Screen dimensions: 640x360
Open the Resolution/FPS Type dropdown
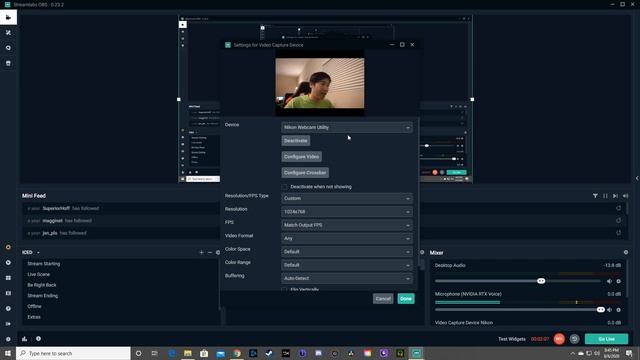pyautogui.click(x=347, y=198)
